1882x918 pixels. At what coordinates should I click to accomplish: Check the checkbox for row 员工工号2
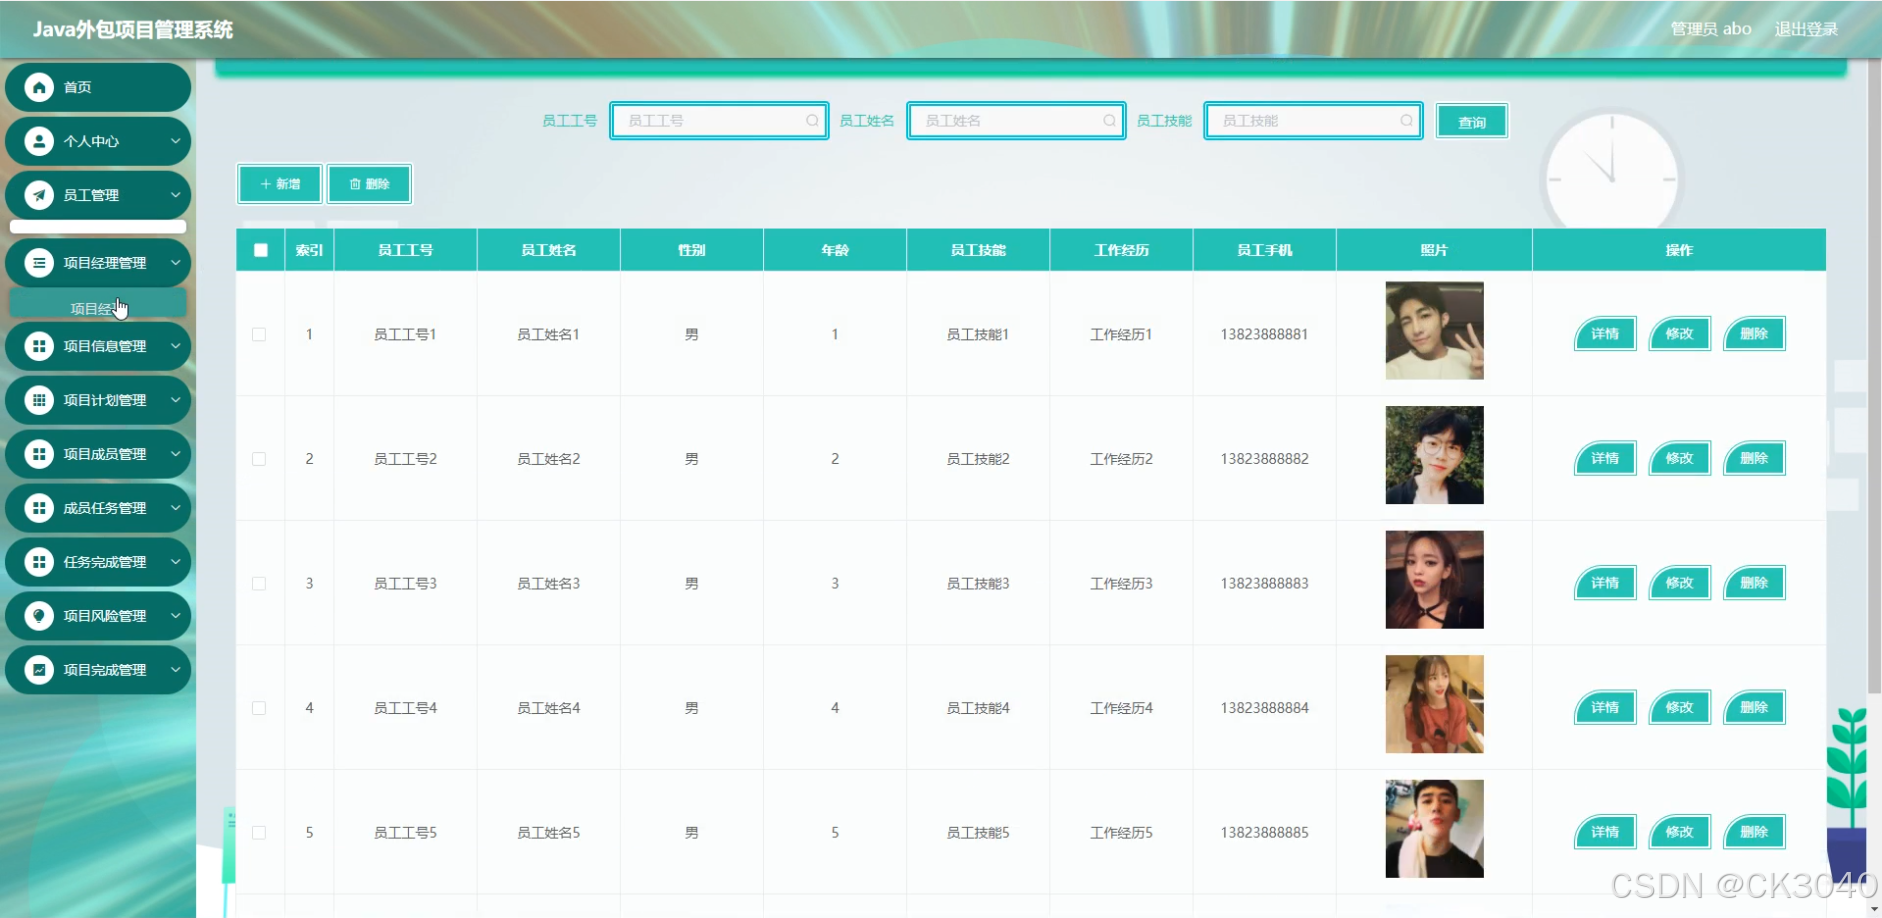point(259,459)
